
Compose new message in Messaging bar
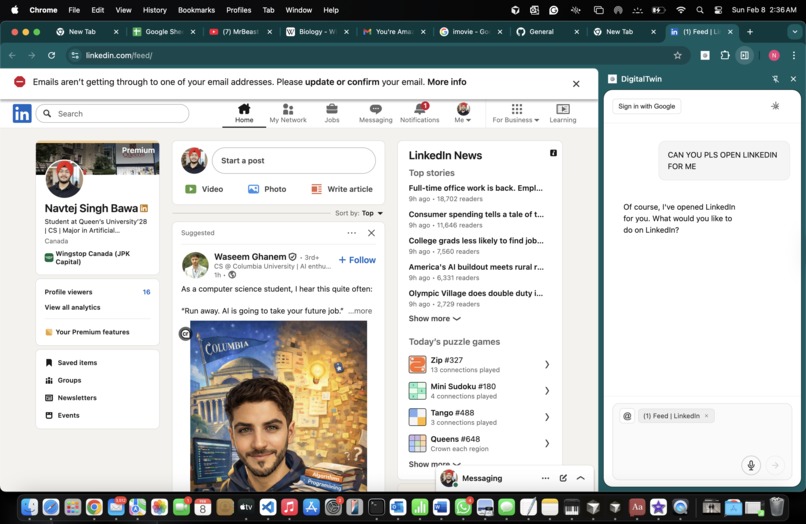click(x=563, y=478)
